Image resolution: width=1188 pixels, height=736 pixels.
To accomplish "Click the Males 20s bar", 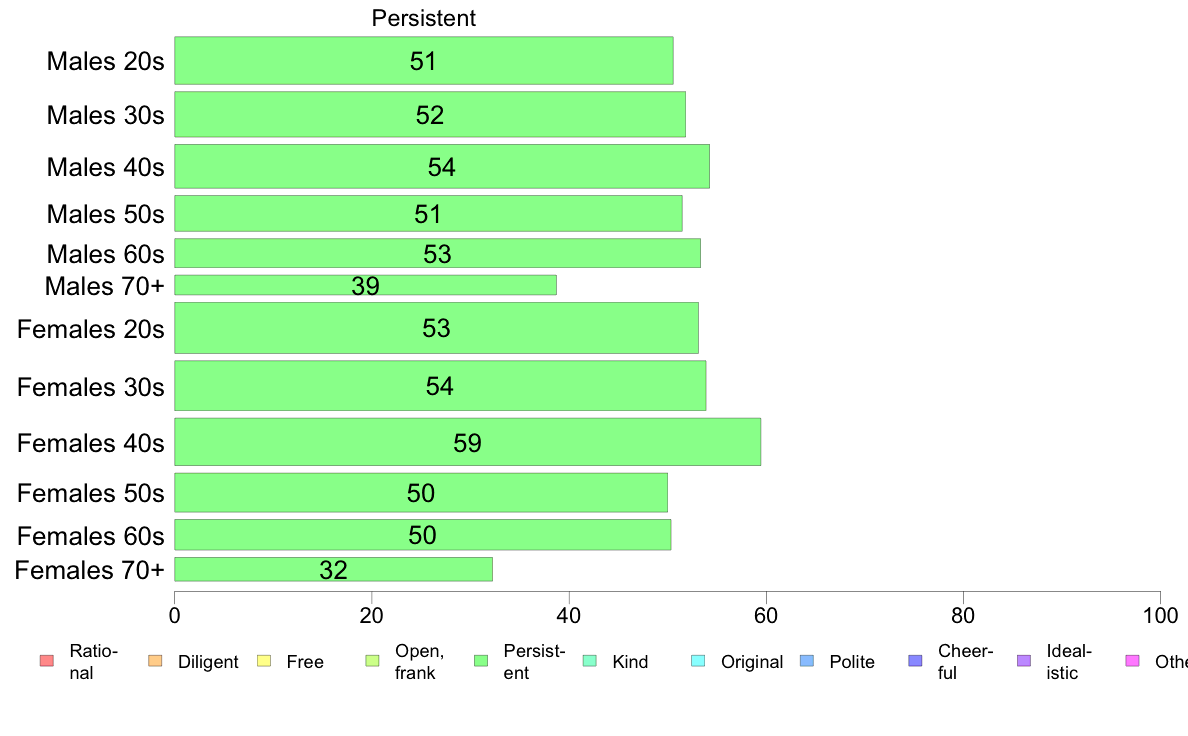I will coord(424,61).
